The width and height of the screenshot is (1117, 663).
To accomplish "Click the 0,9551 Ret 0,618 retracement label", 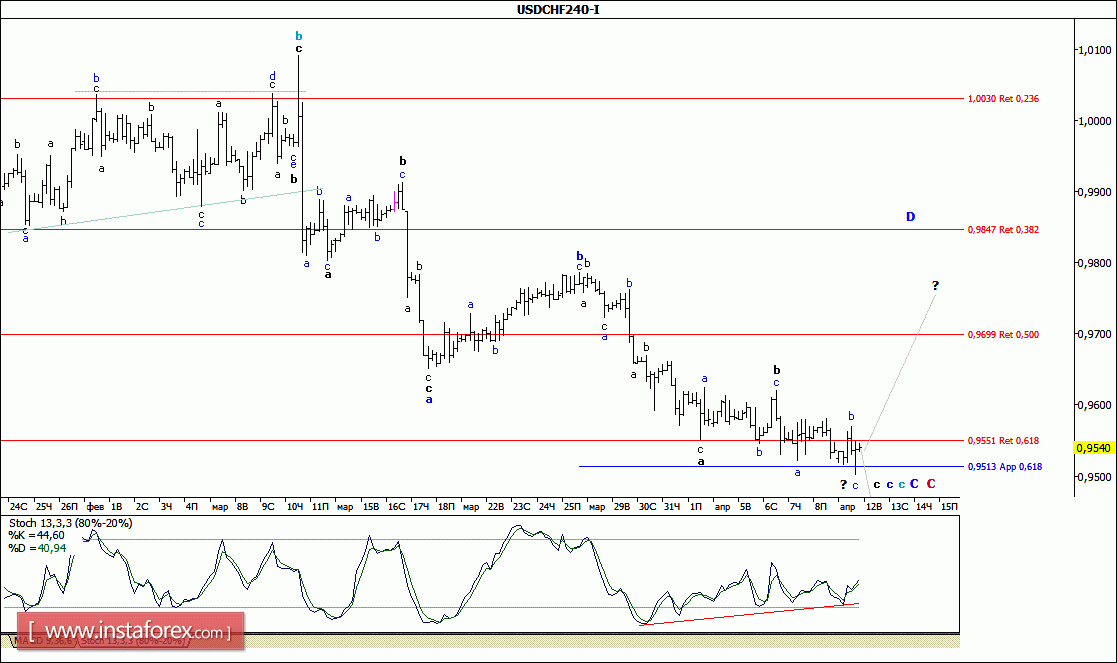I will point(1003,441).
